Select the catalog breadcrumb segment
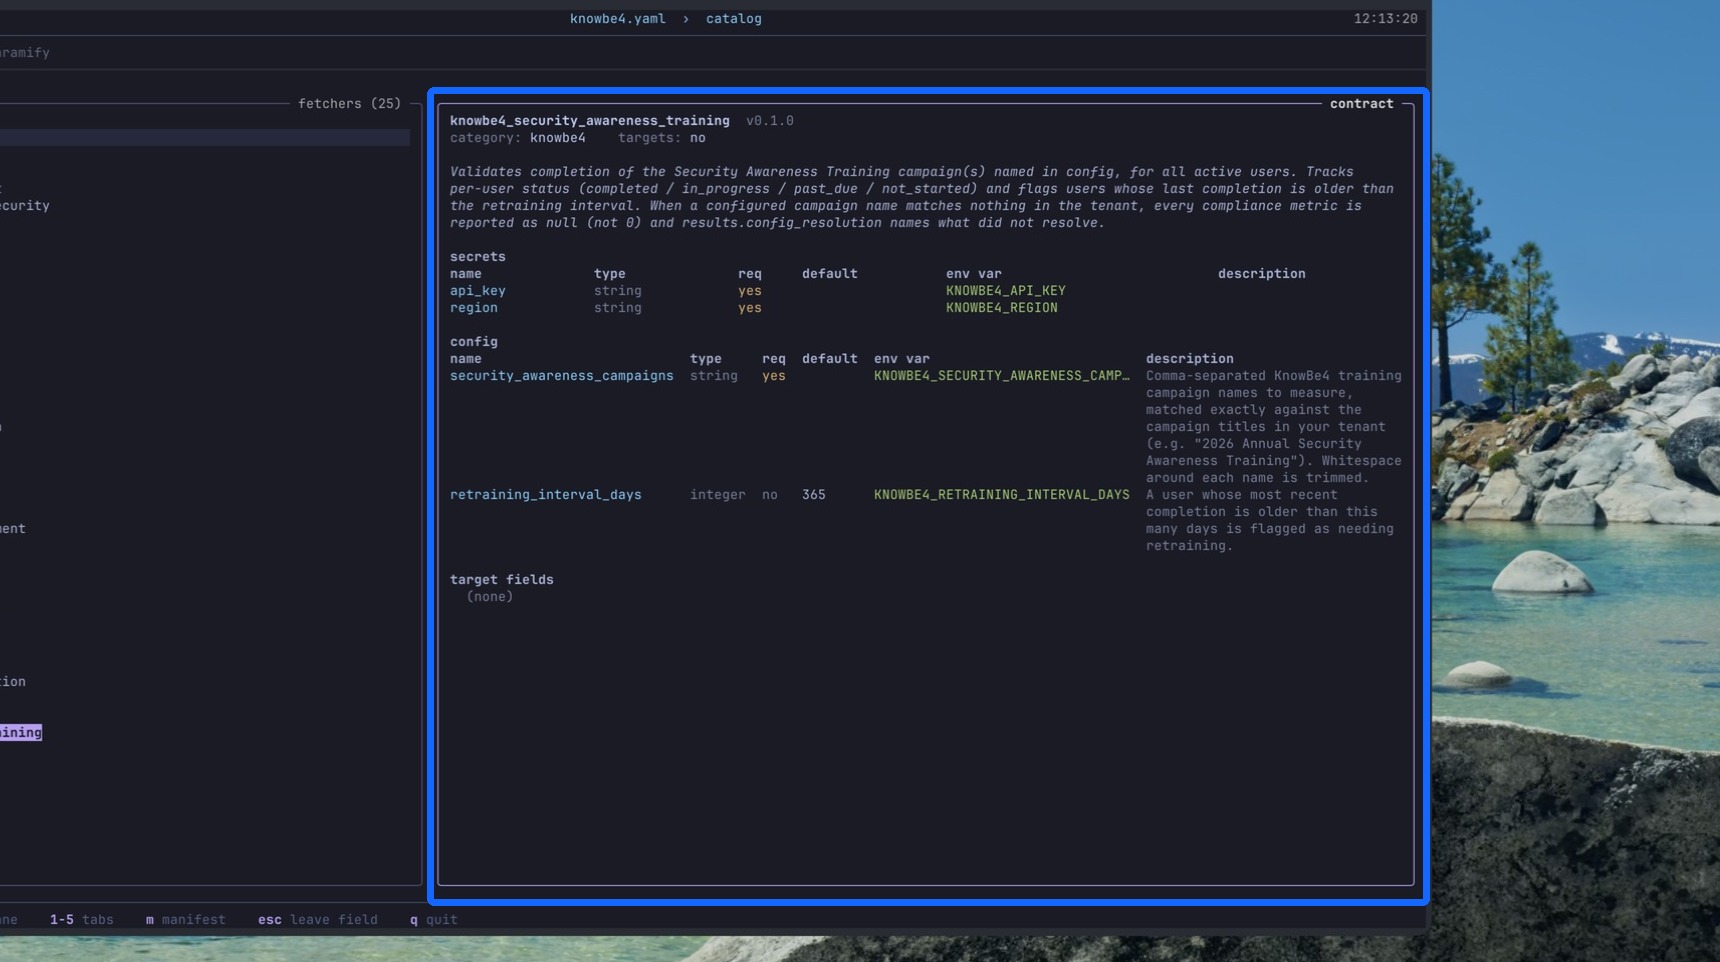This screenshot has width=1720, height=962. point(733,19)
